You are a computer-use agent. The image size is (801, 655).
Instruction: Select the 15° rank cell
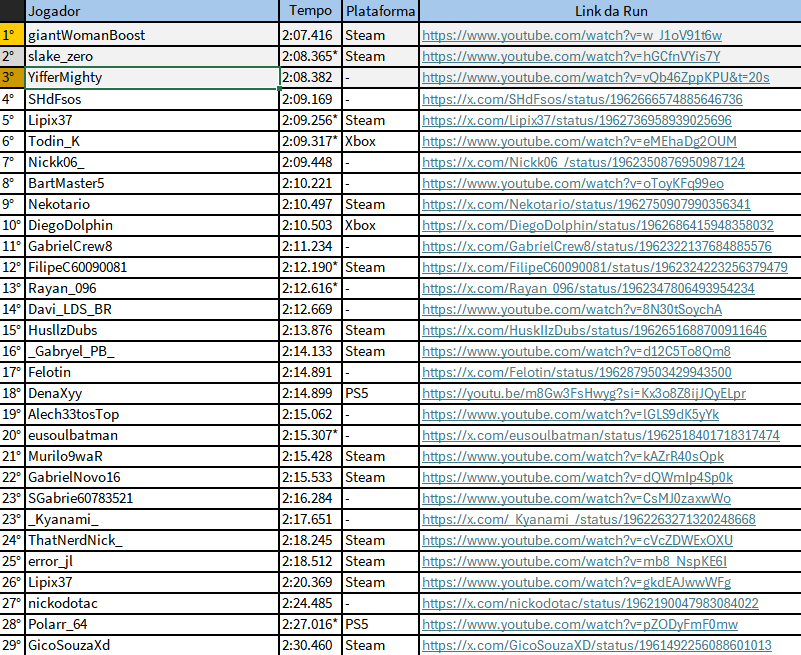pos(12,330)
